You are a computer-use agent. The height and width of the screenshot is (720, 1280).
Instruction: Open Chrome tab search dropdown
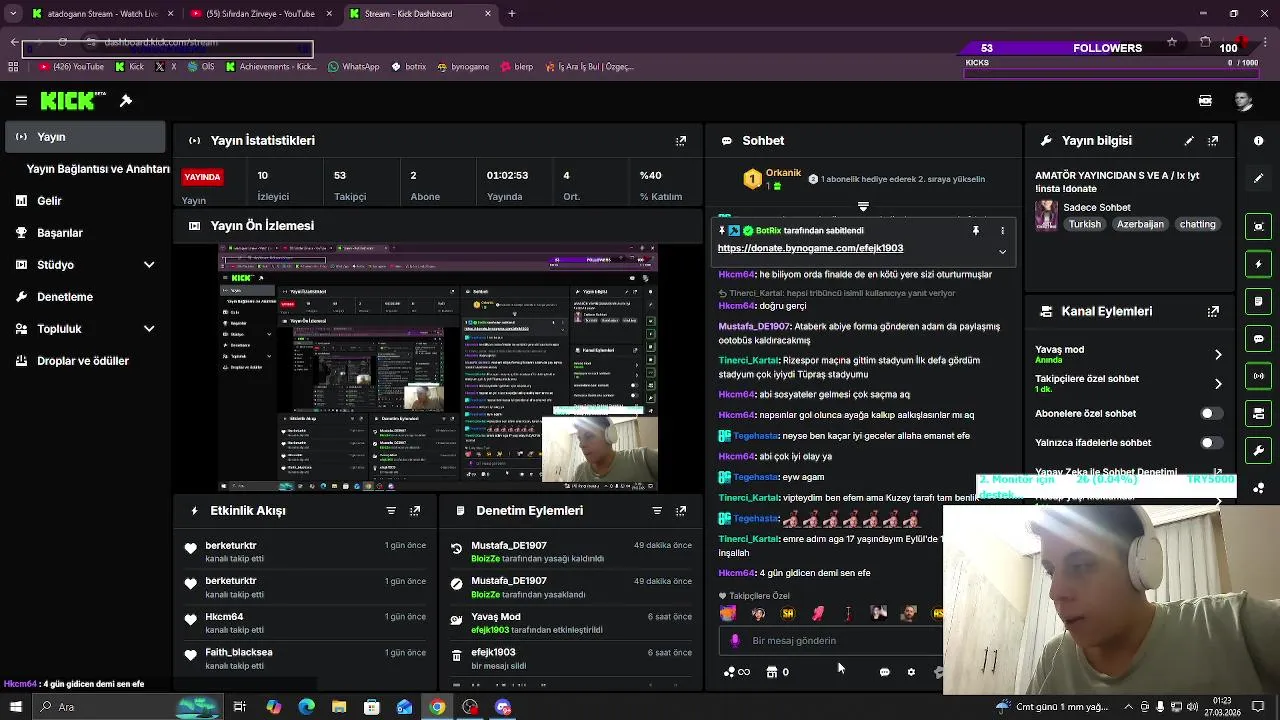(12, 14)
